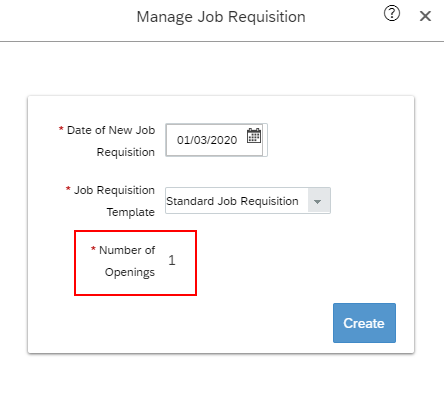Image resolution: width=444 pixels, height=417 pixels.
Task: Click the word Requisition under Date of New Job
Action: coord(126,152)
